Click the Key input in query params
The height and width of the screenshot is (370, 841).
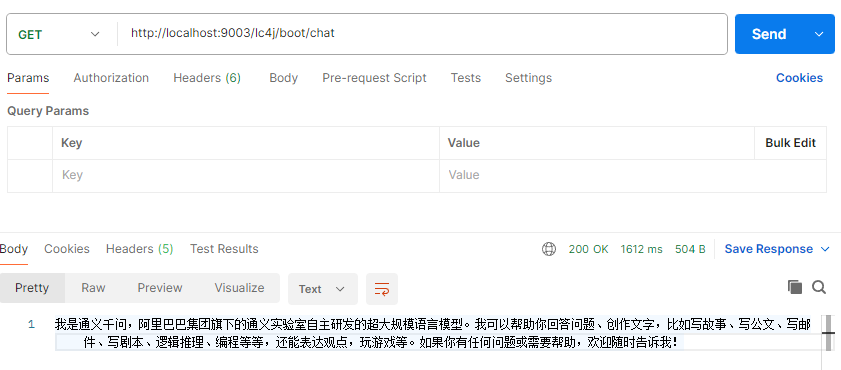(x=246, y=175)
